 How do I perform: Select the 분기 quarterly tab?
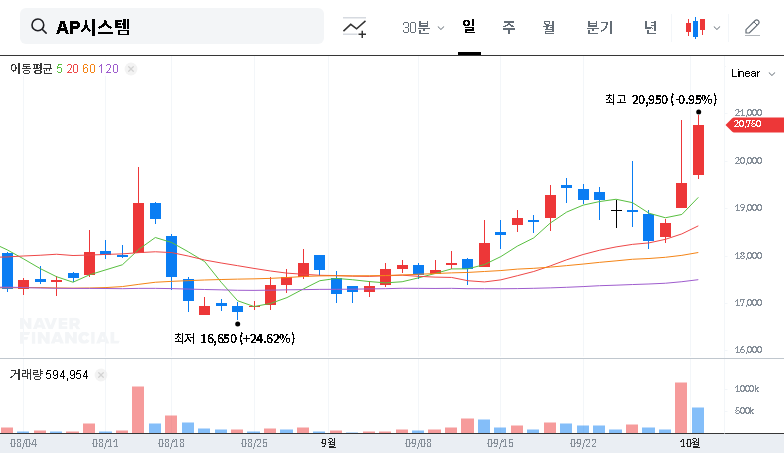[600, 28]
